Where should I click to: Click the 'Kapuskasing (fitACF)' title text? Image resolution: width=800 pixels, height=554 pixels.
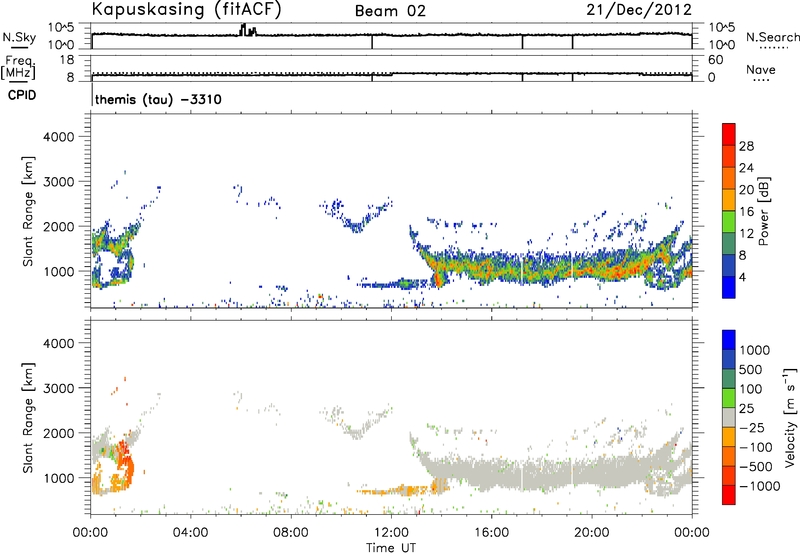pyautogui.click(x=186, y=10)
